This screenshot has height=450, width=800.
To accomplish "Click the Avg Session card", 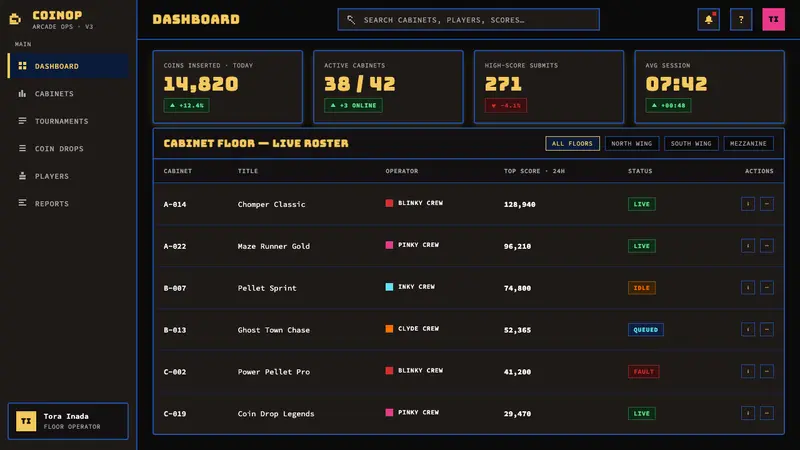I will (x=709, y=87).
